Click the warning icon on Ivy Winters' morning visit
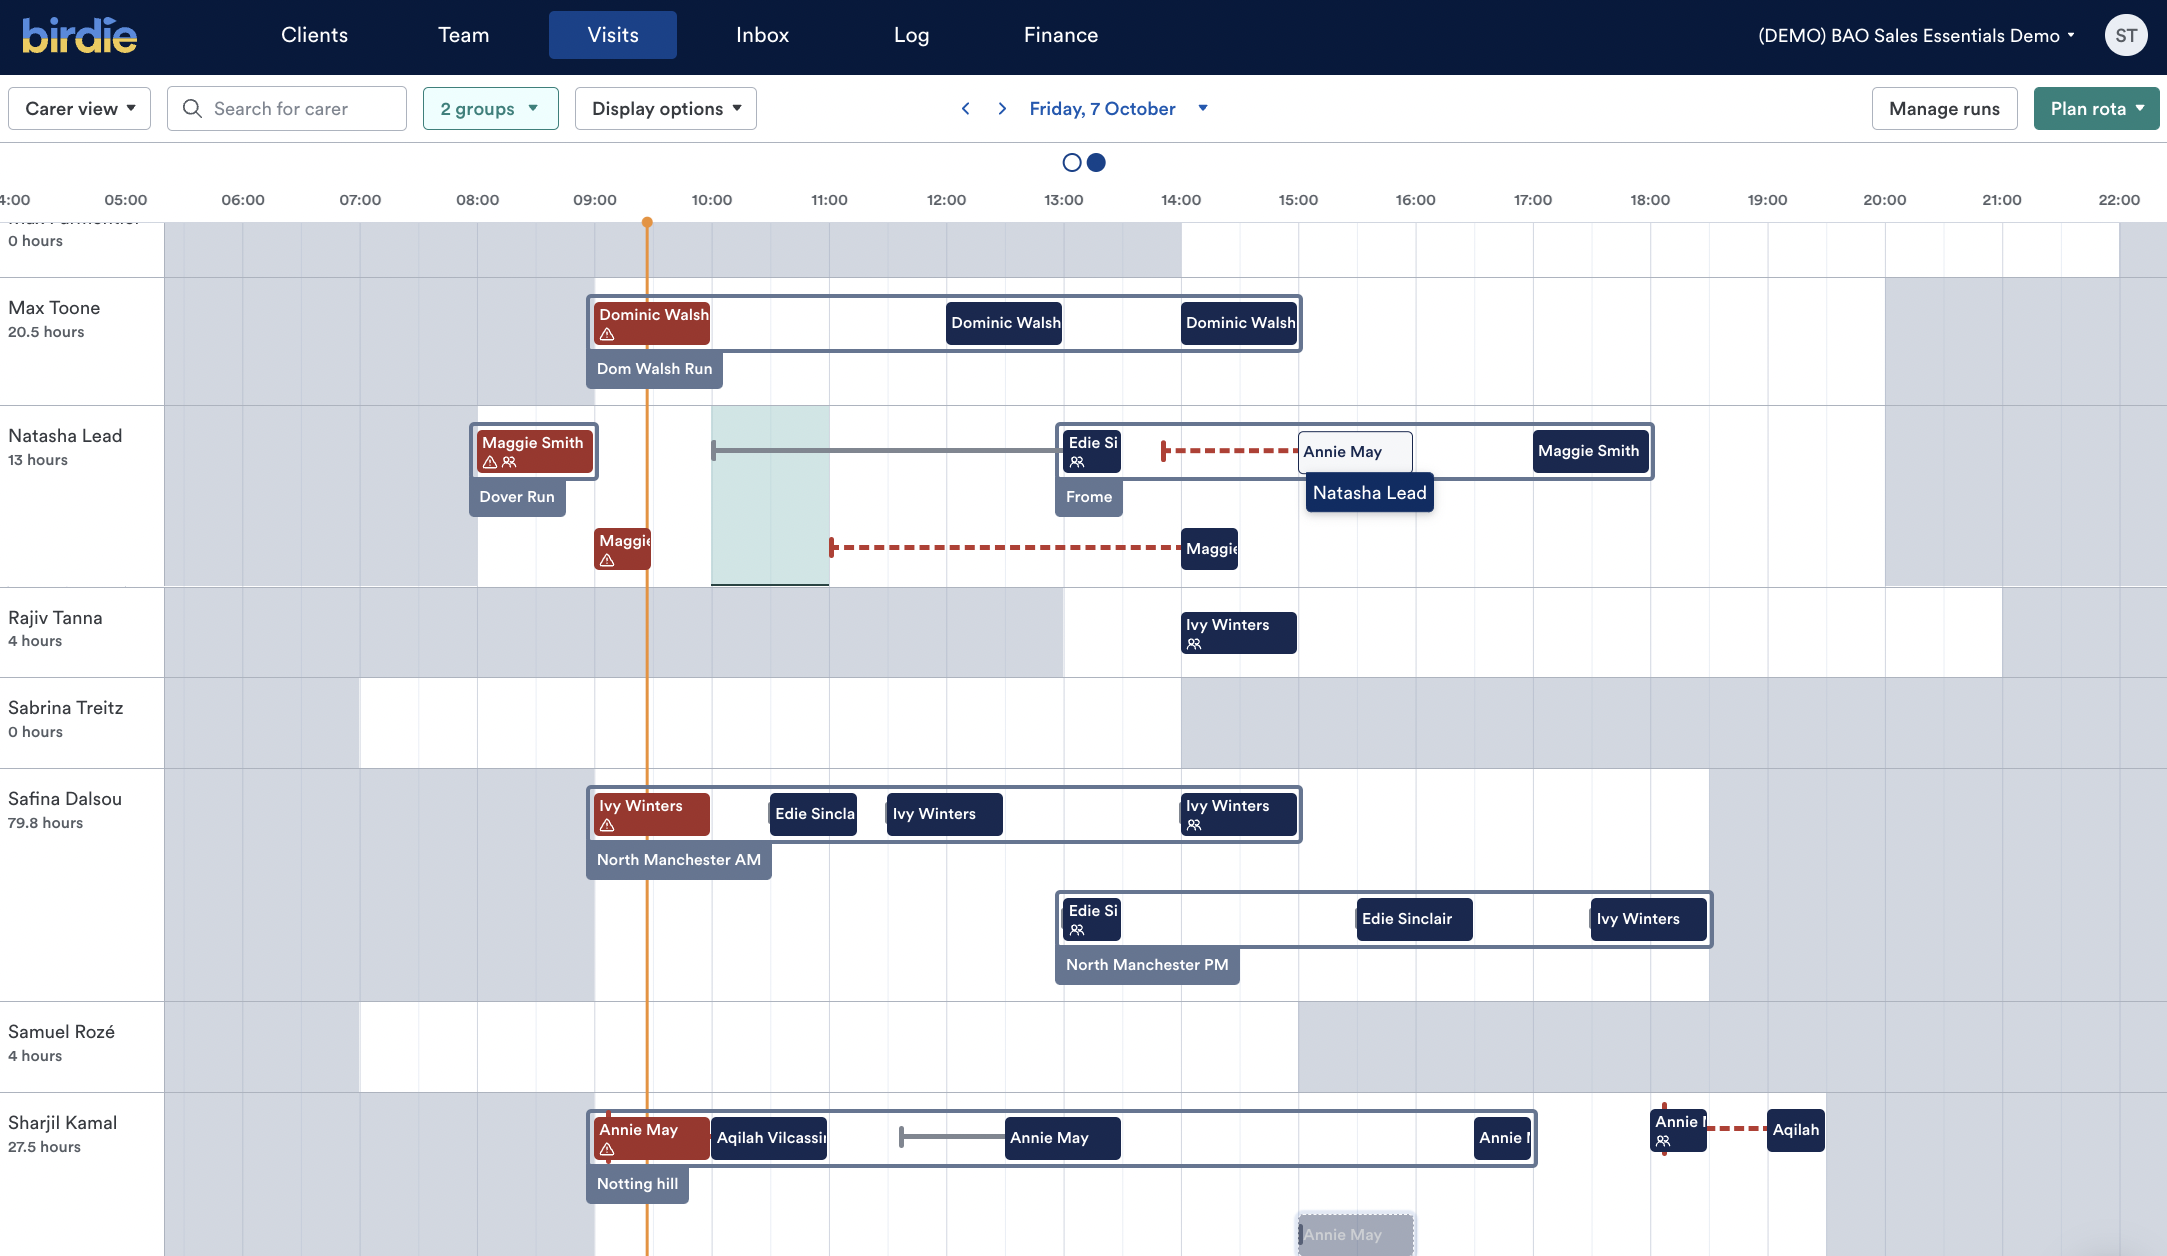 pos(608,826)
